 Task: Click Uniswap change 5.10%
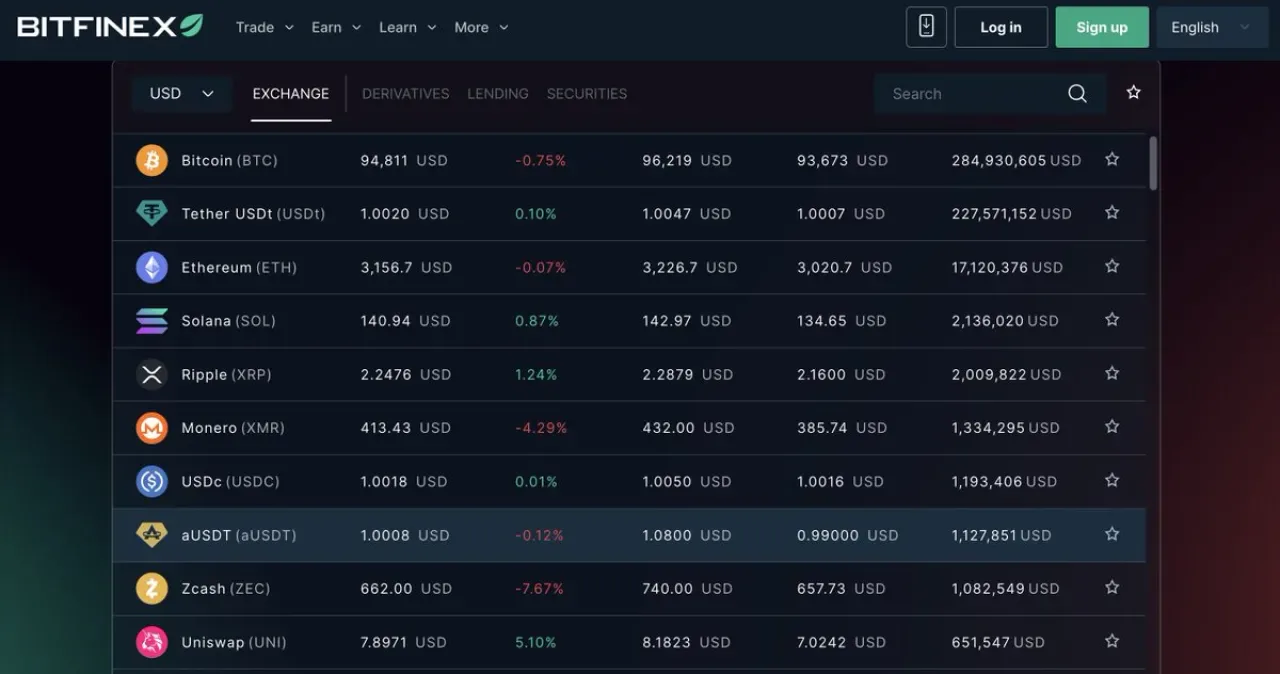[x=536, y=642]
